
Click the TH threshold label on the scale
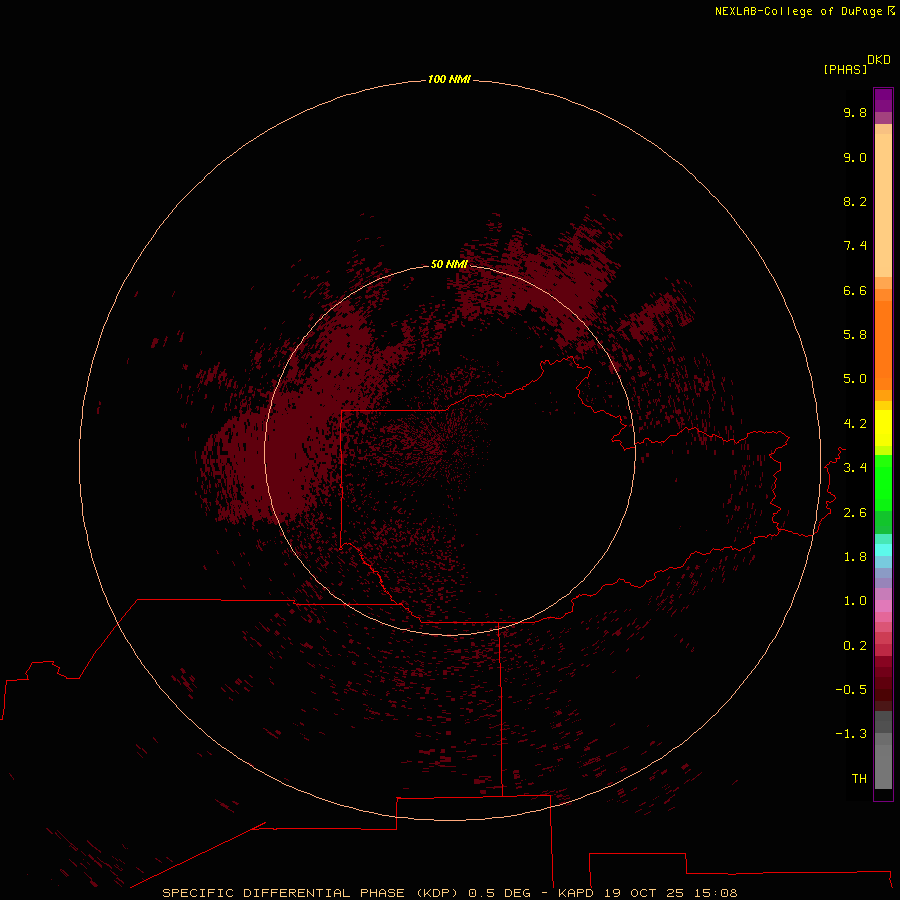tap(859, 779)
